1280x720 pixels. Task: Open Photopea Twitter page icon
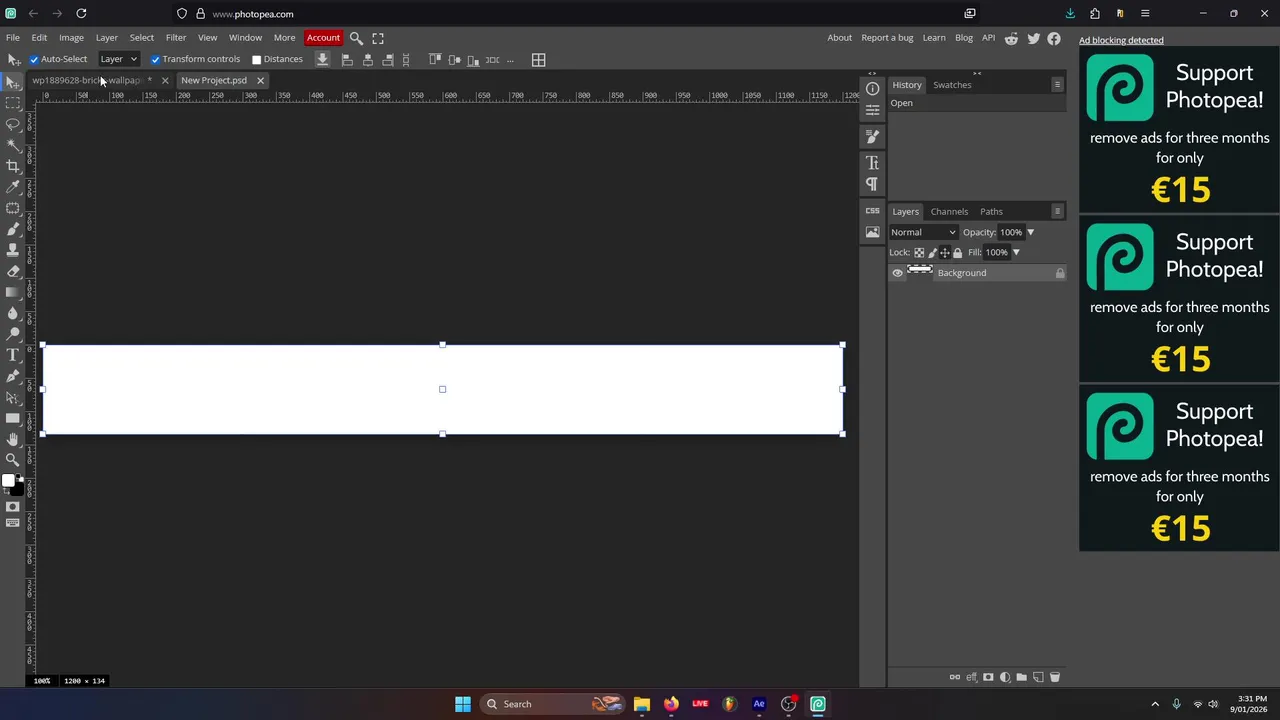tap(1033, 38)
